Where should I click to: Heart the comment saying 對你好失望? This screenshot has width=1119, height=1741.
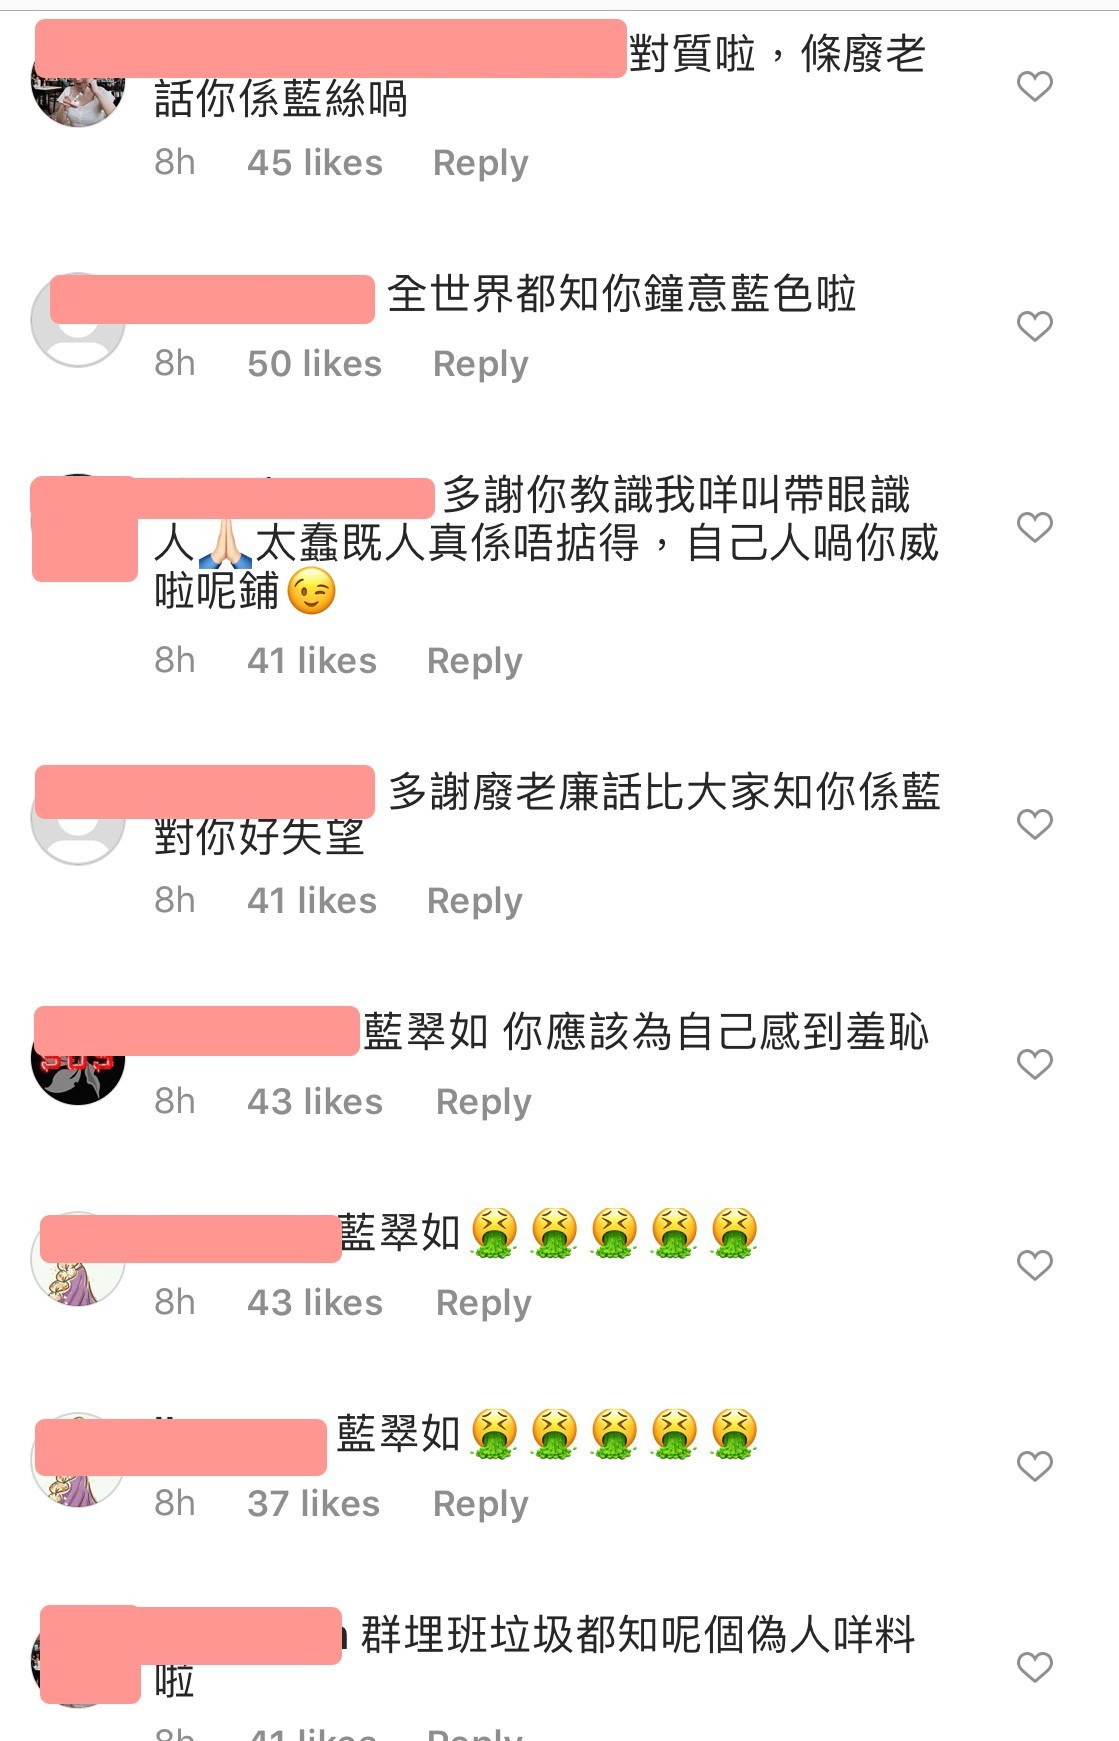tap(1035, 824)
